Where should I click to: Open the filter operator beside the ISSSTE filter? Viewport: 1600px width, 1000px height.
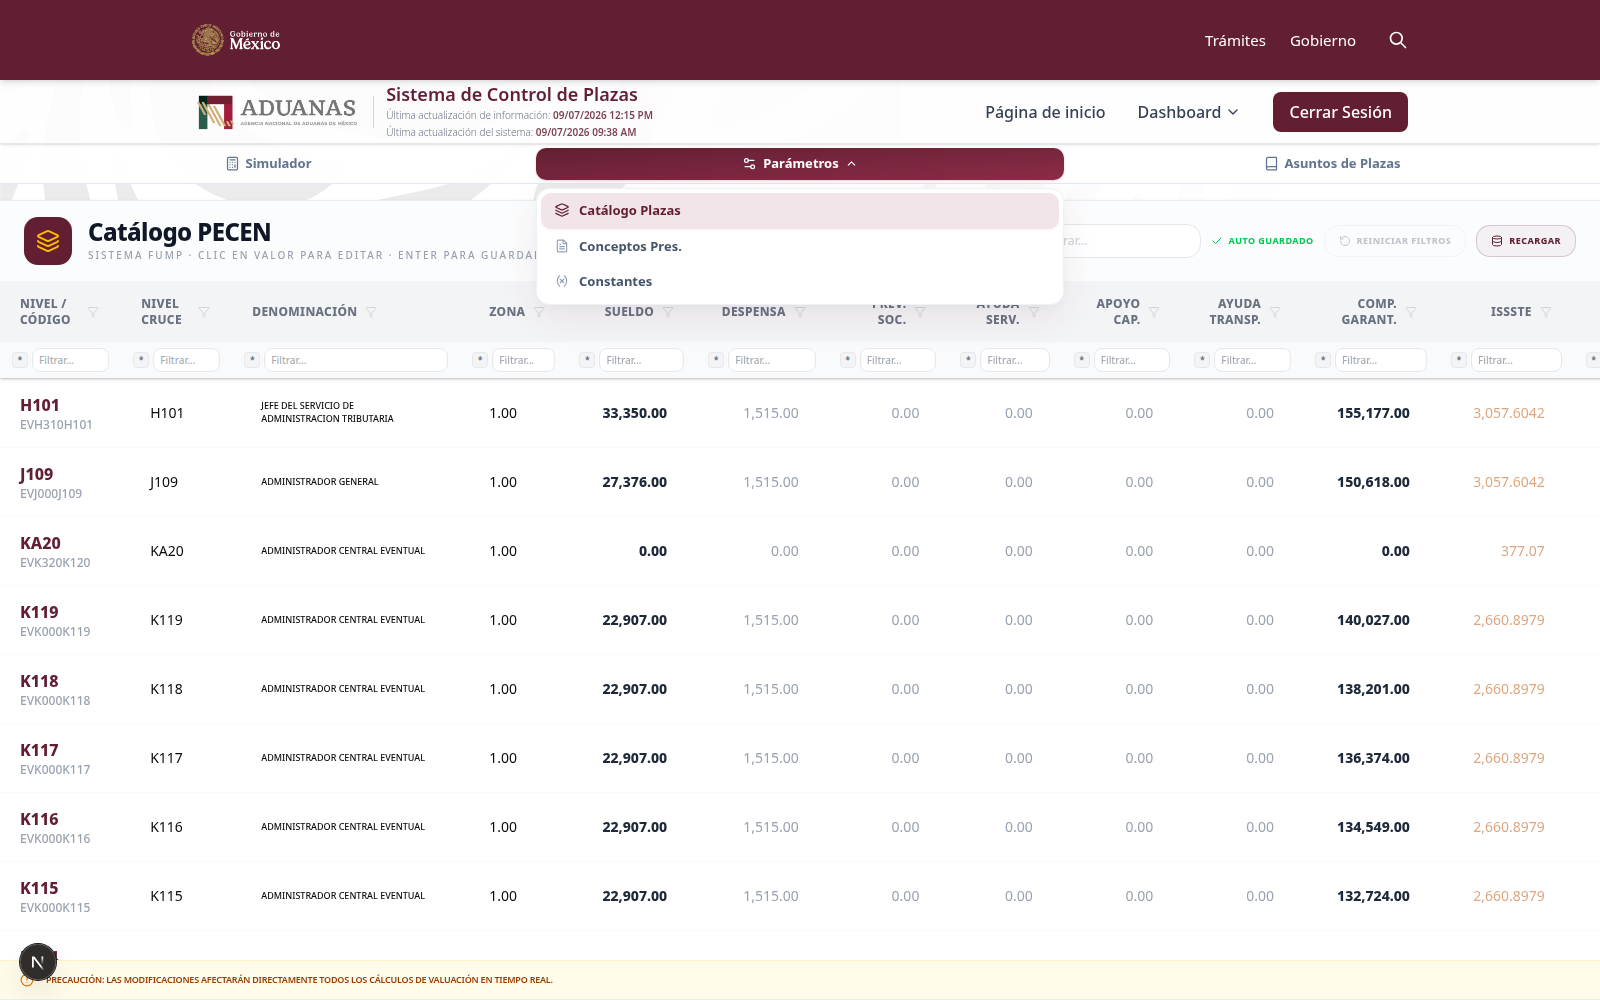pos(1459,360)
